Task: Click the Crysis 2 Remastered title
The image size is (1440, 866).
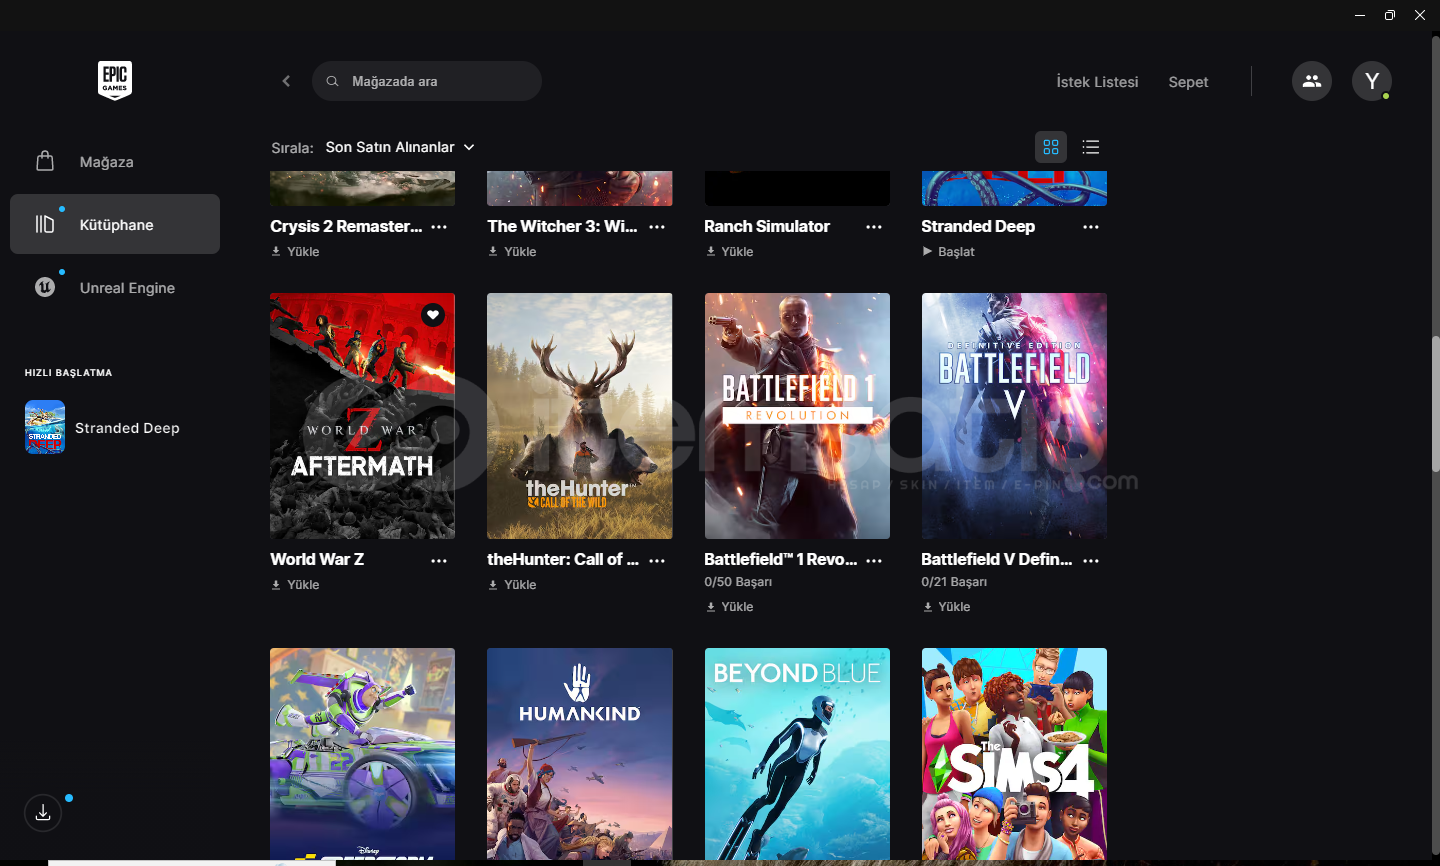Action: [346, 226]
